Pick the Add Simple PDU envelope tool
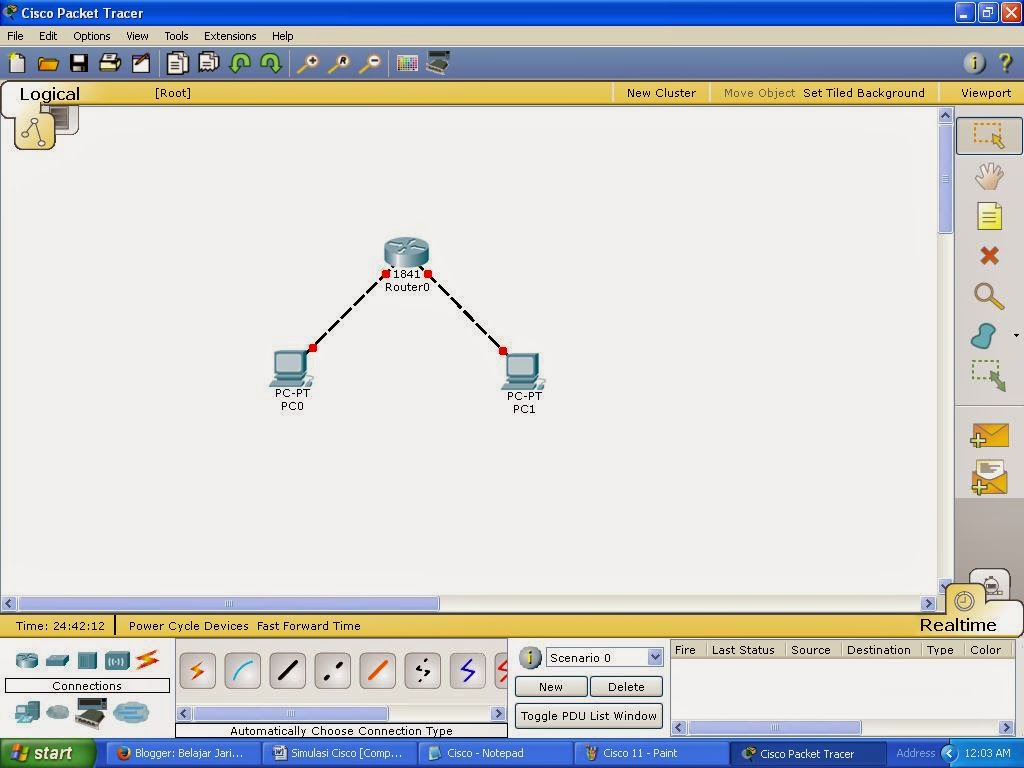 (x=989, y=435)
